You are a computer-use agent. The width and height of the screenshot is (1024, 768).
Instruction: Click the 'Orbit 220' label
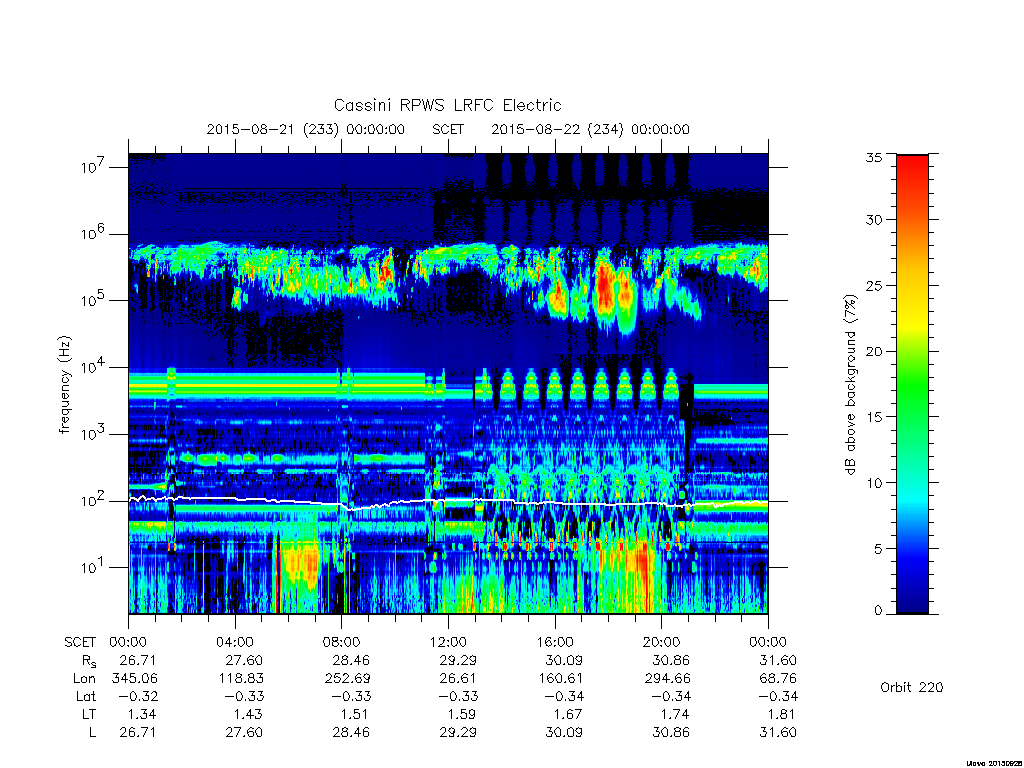[x=912, y=687]
